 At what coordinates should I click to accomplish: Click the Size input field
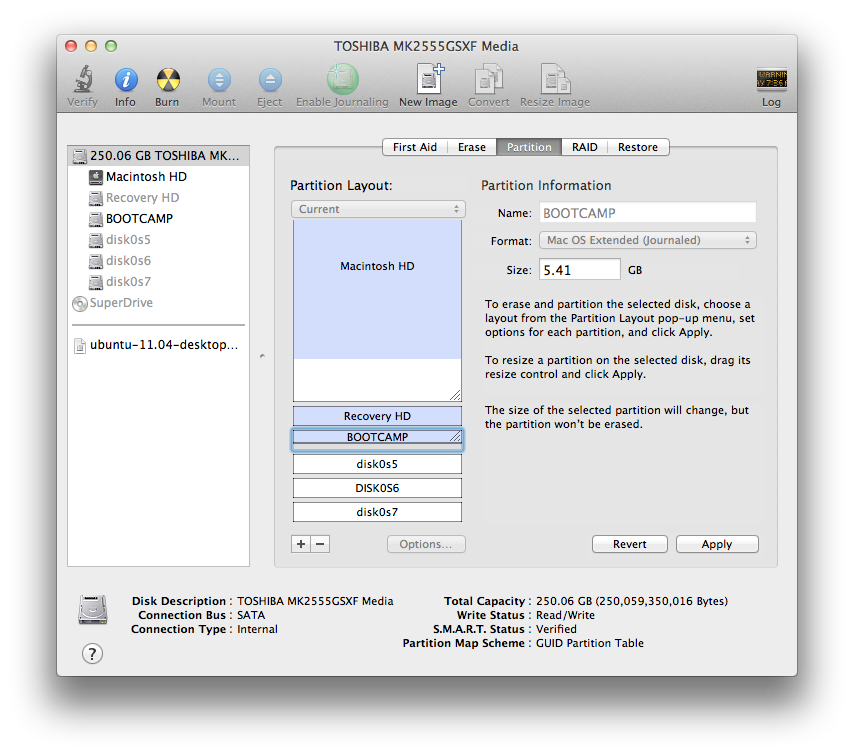click(x=580, y=270)
